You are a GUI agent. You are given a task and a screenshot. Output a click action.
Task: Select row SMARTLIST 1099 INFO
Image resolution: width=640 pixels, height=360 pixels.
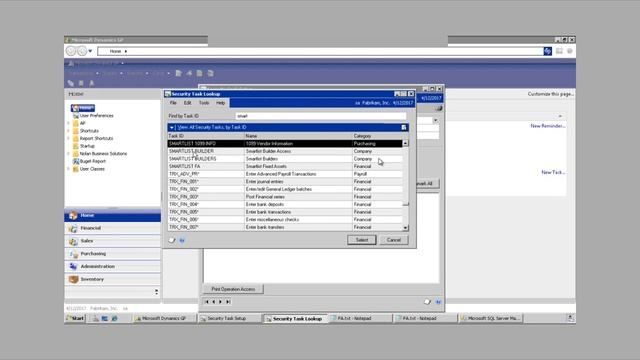[x=284, y=144]
